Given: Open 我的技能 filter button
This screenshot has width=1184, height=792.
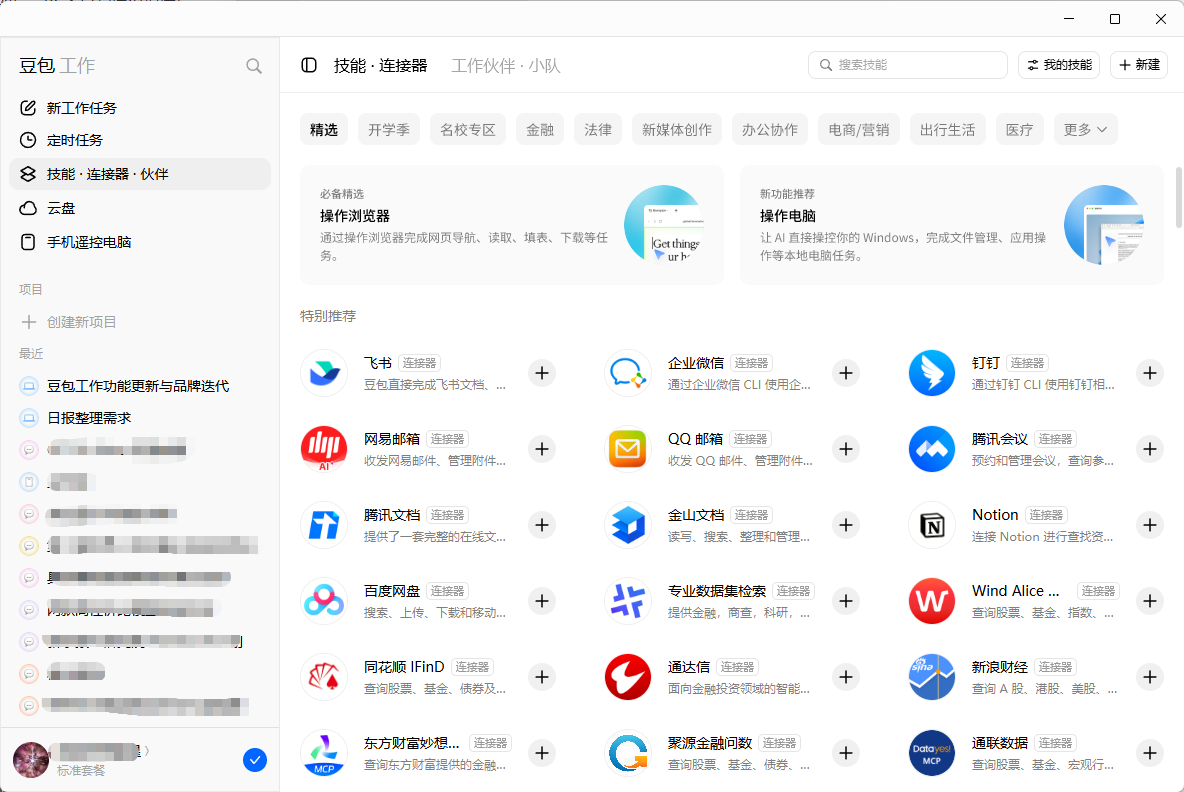Looking at the screenshot, I should (1059, 65).
